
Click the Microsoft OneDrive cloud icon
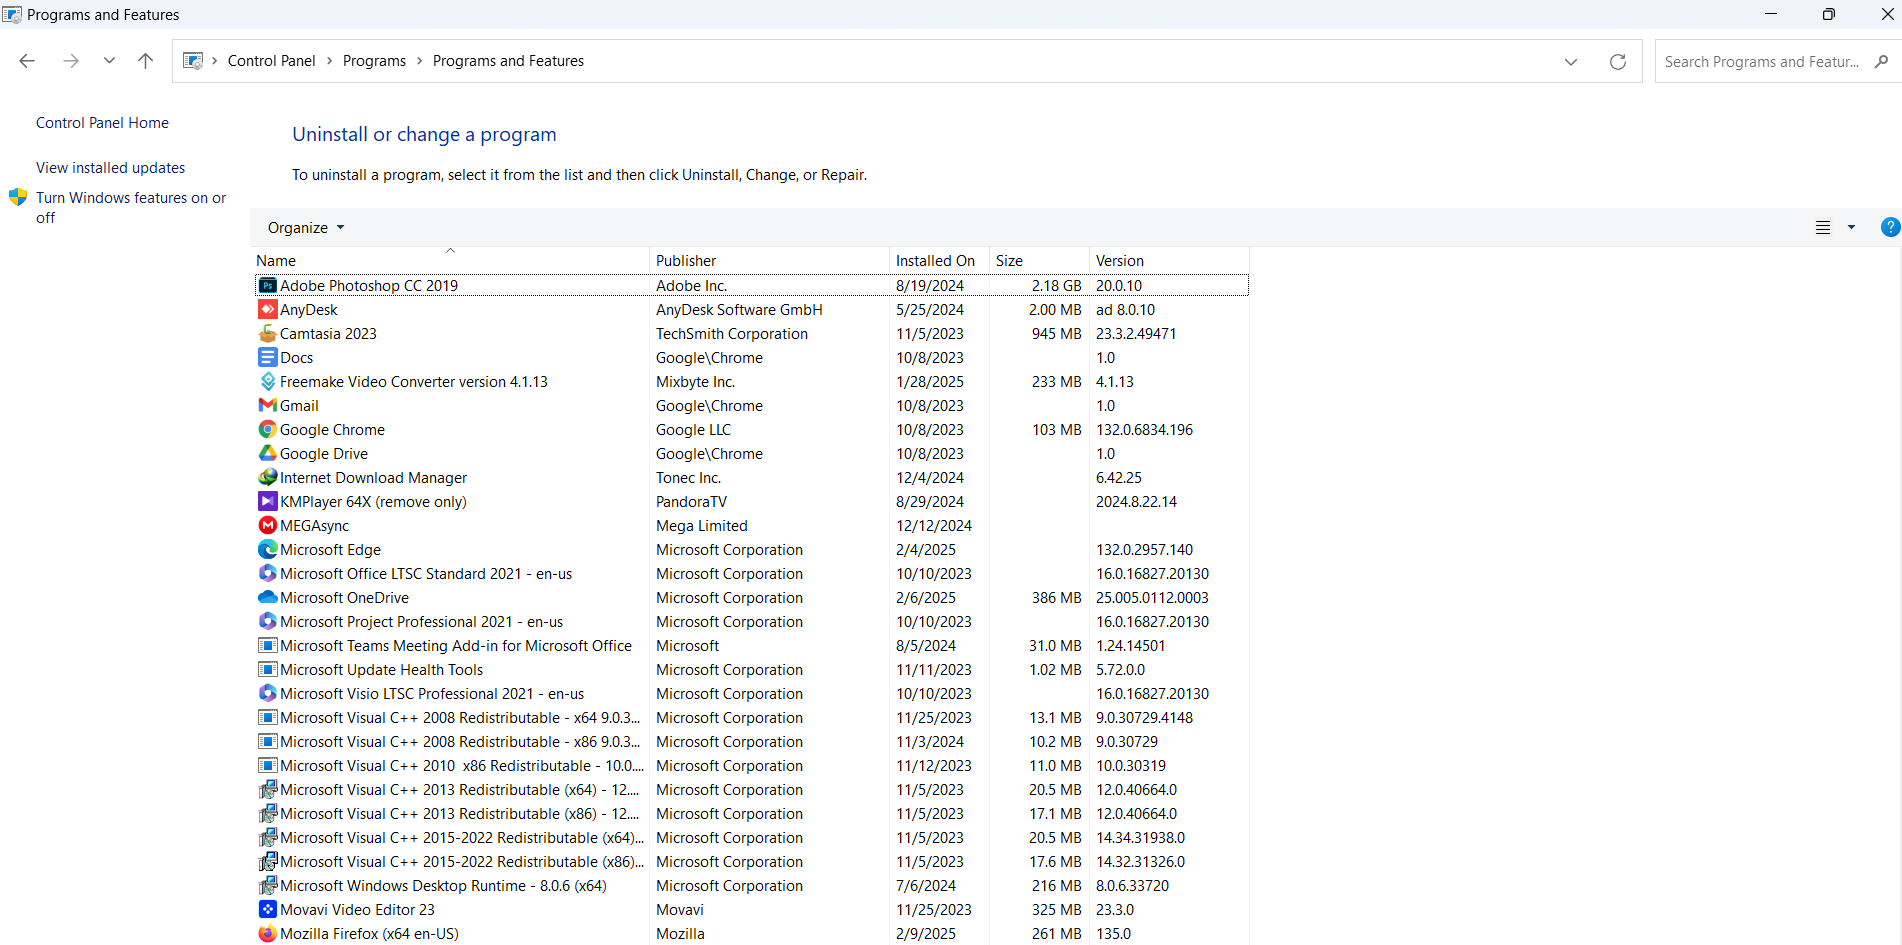pos(268,598)
